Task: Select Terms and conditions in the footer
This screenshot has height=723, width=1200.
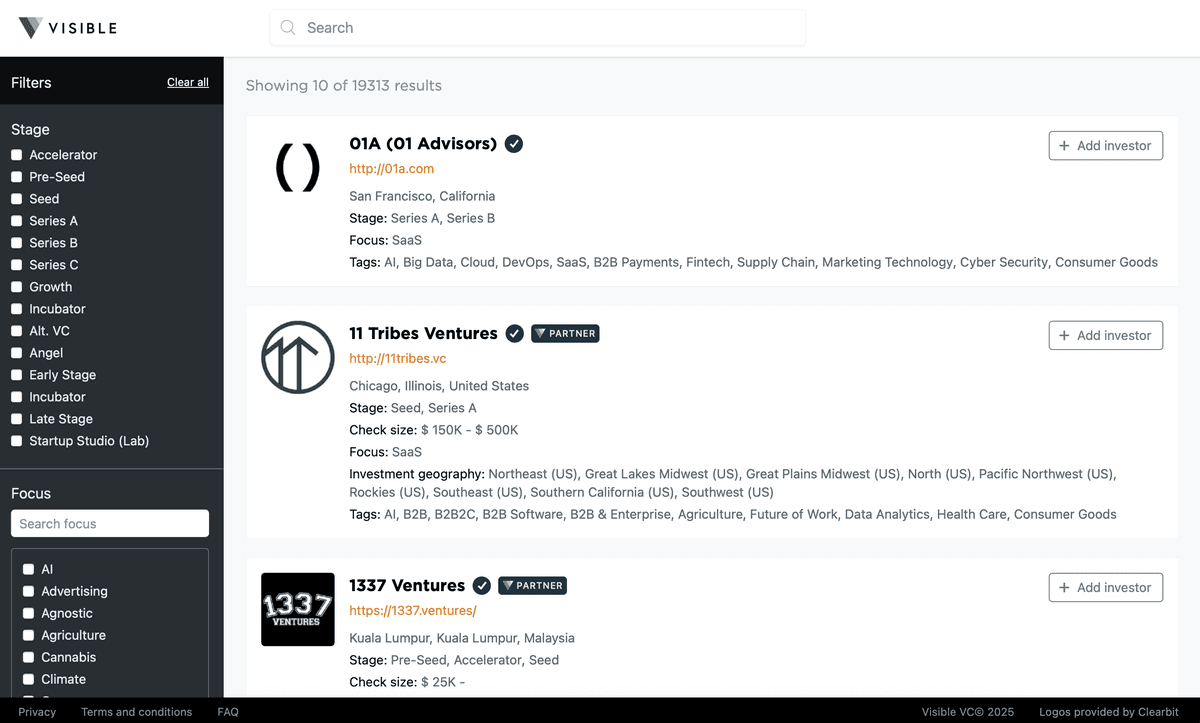Action: click(136, 712)
